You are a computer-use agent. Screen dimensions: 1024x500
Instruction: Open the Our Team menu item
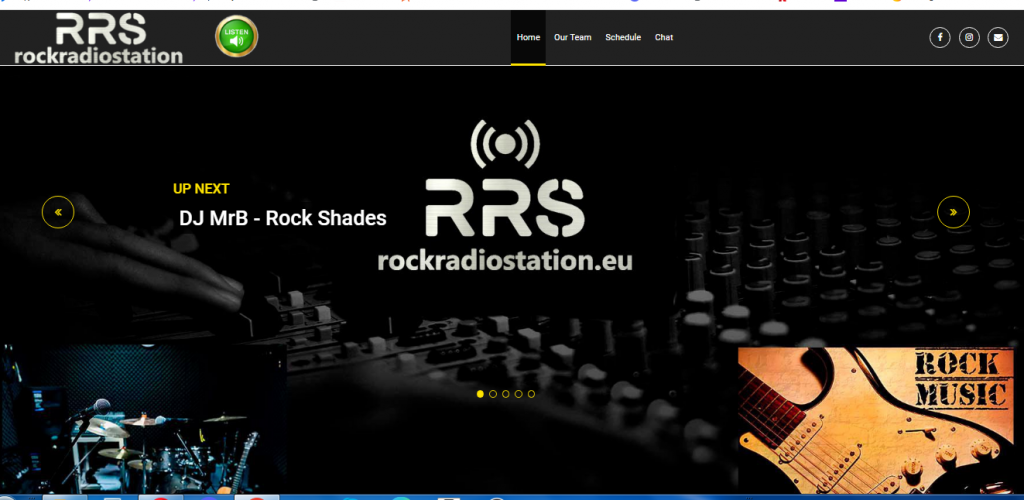point(572,38)
